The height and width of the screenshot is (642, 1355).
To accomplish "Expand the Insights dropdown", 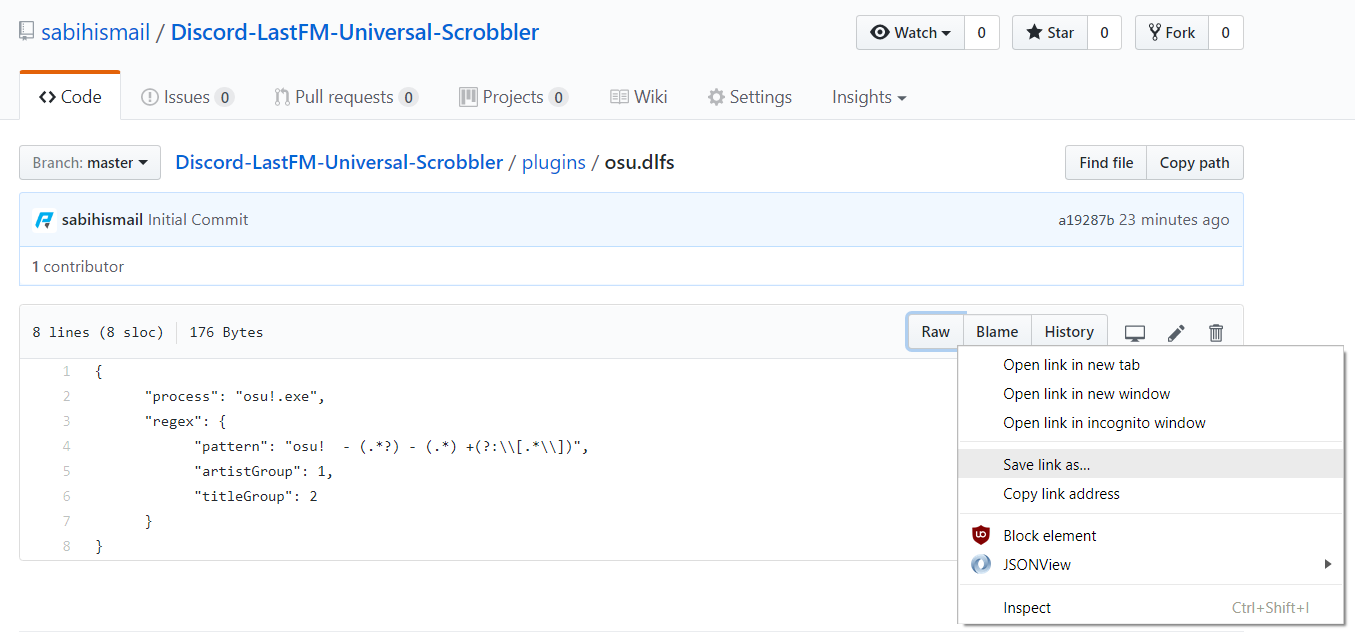I will click(x=868, y=96).
